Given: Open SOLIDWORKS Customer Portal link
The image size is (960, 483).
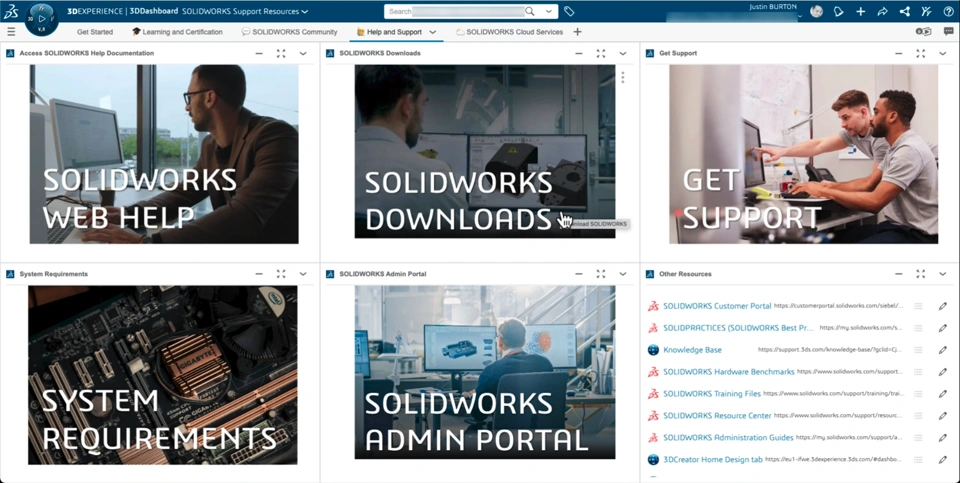Looking at the screenshot, I should (x=717, y=306).
